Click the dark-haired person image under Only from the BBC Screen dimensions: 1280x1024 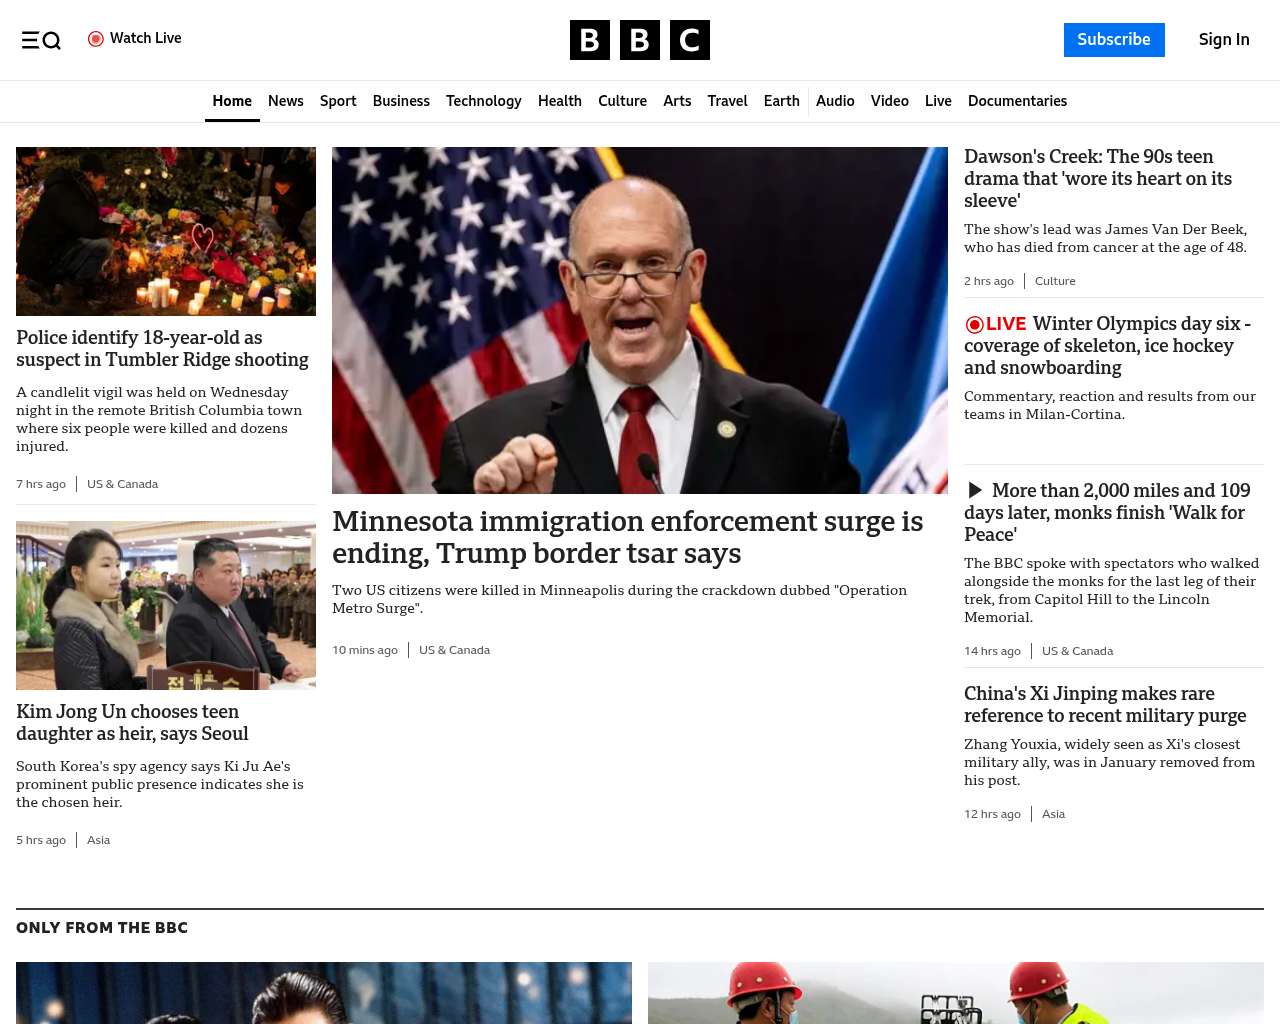pos(324,993)
